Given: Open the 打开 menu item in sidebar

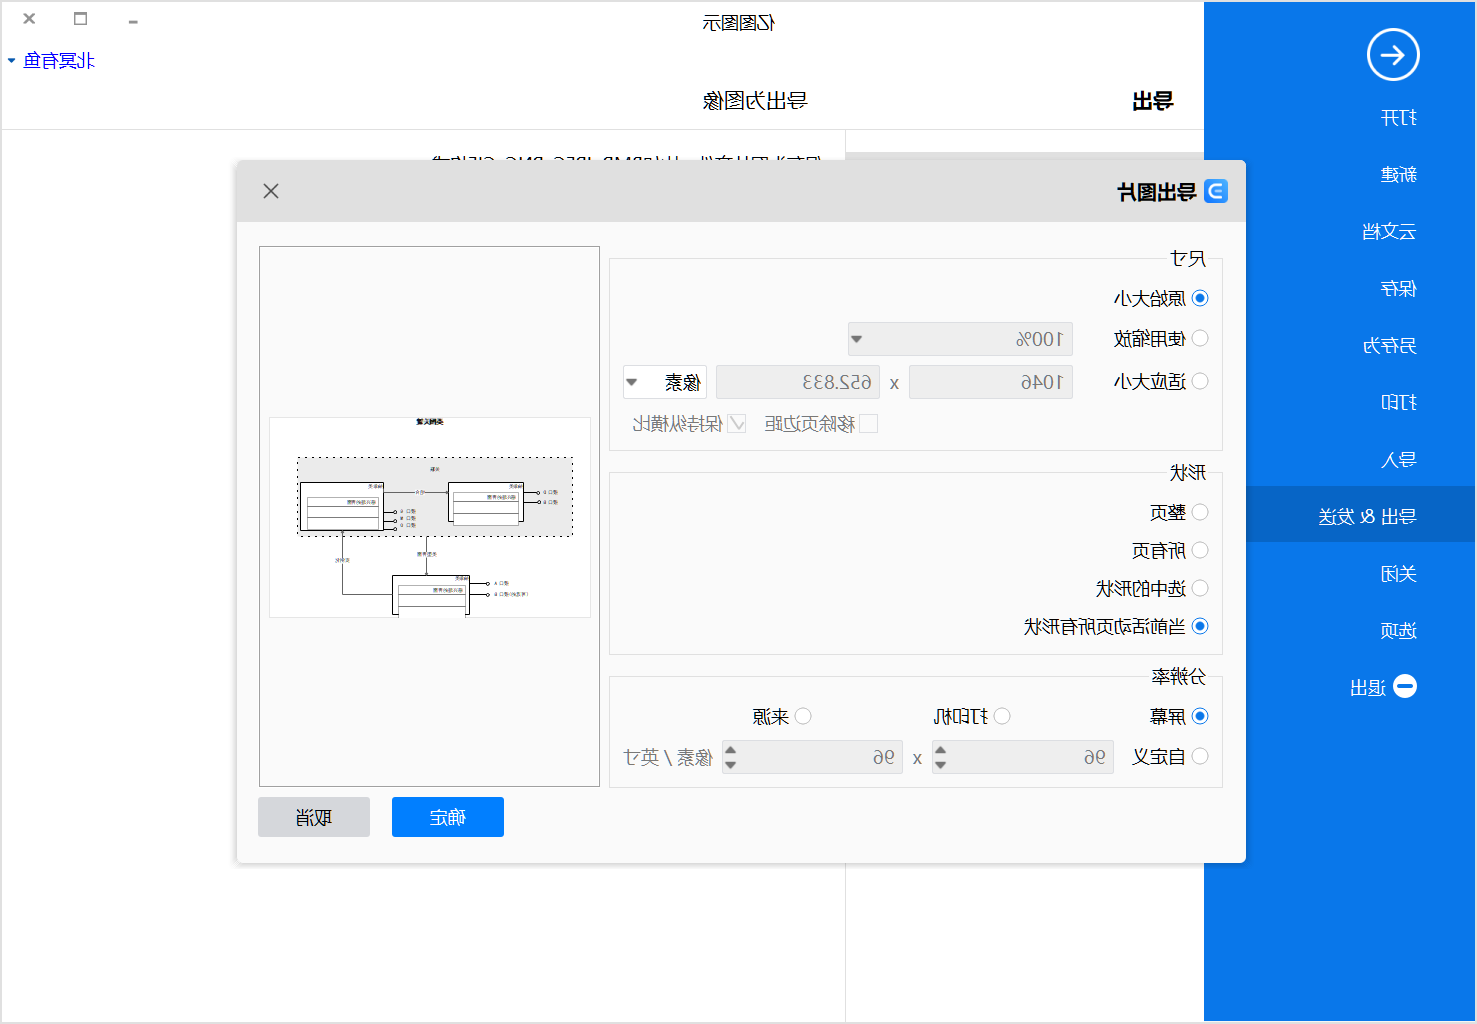Looking at the screenshot, I should [x=1399, y=118].
